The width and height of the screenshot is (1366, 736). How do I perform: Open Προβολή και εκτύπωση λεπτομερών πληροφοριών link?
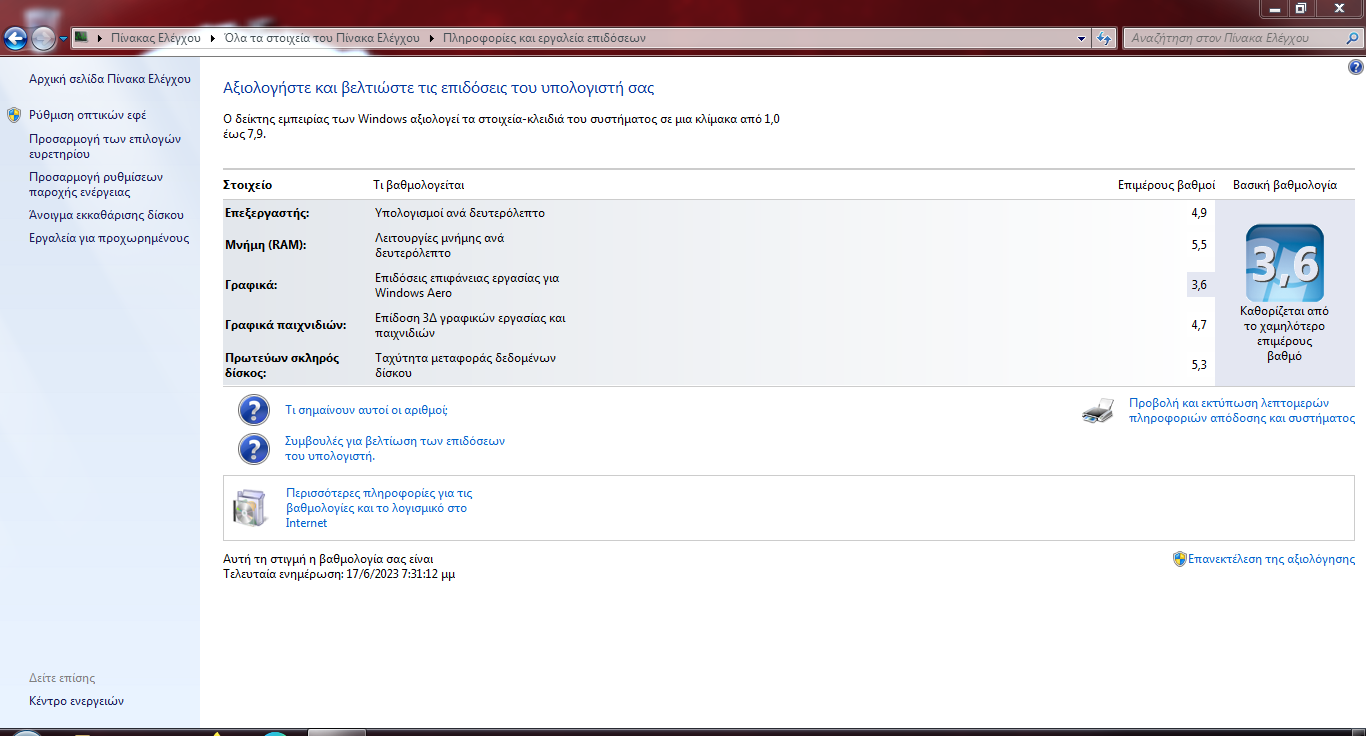(x=1242, y=411)
